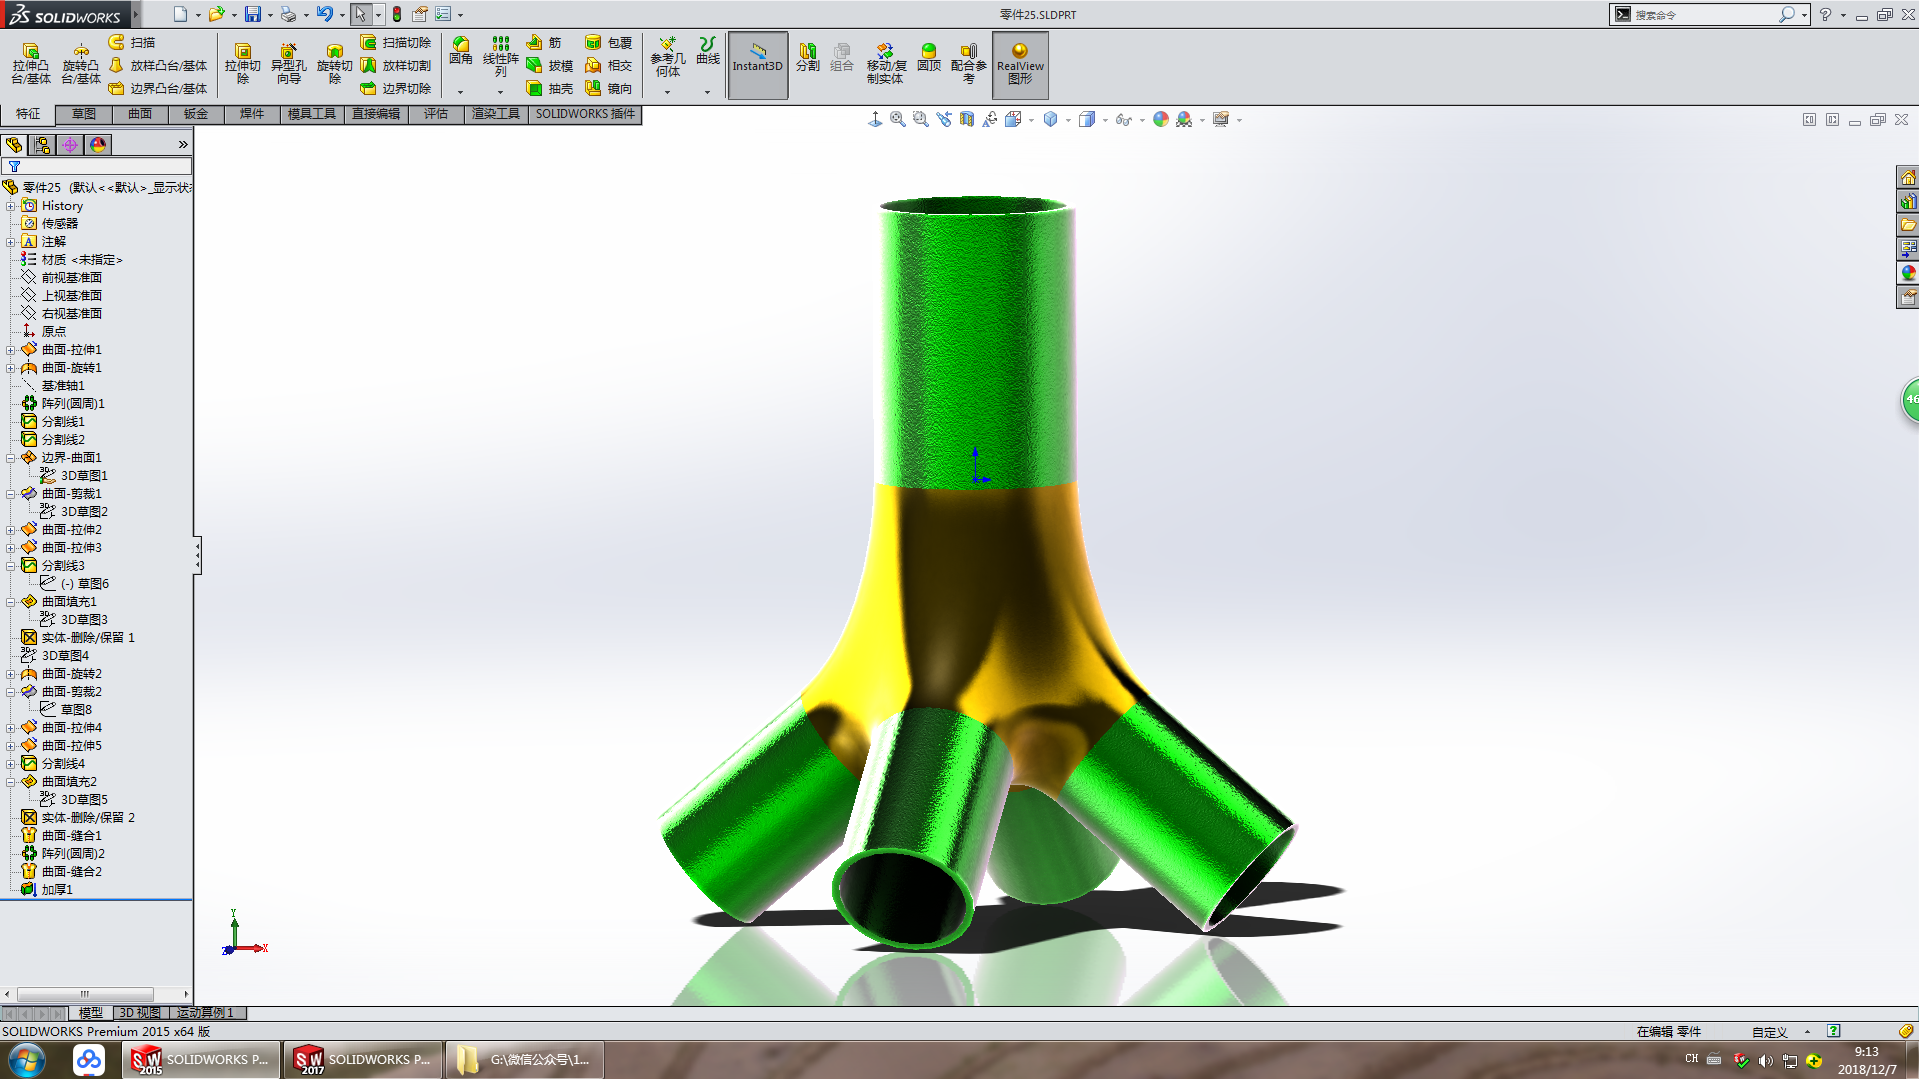Collapse the 曲面填充2 feature node
This screenshot has width=1919, height=1079.
click(11, 782)
